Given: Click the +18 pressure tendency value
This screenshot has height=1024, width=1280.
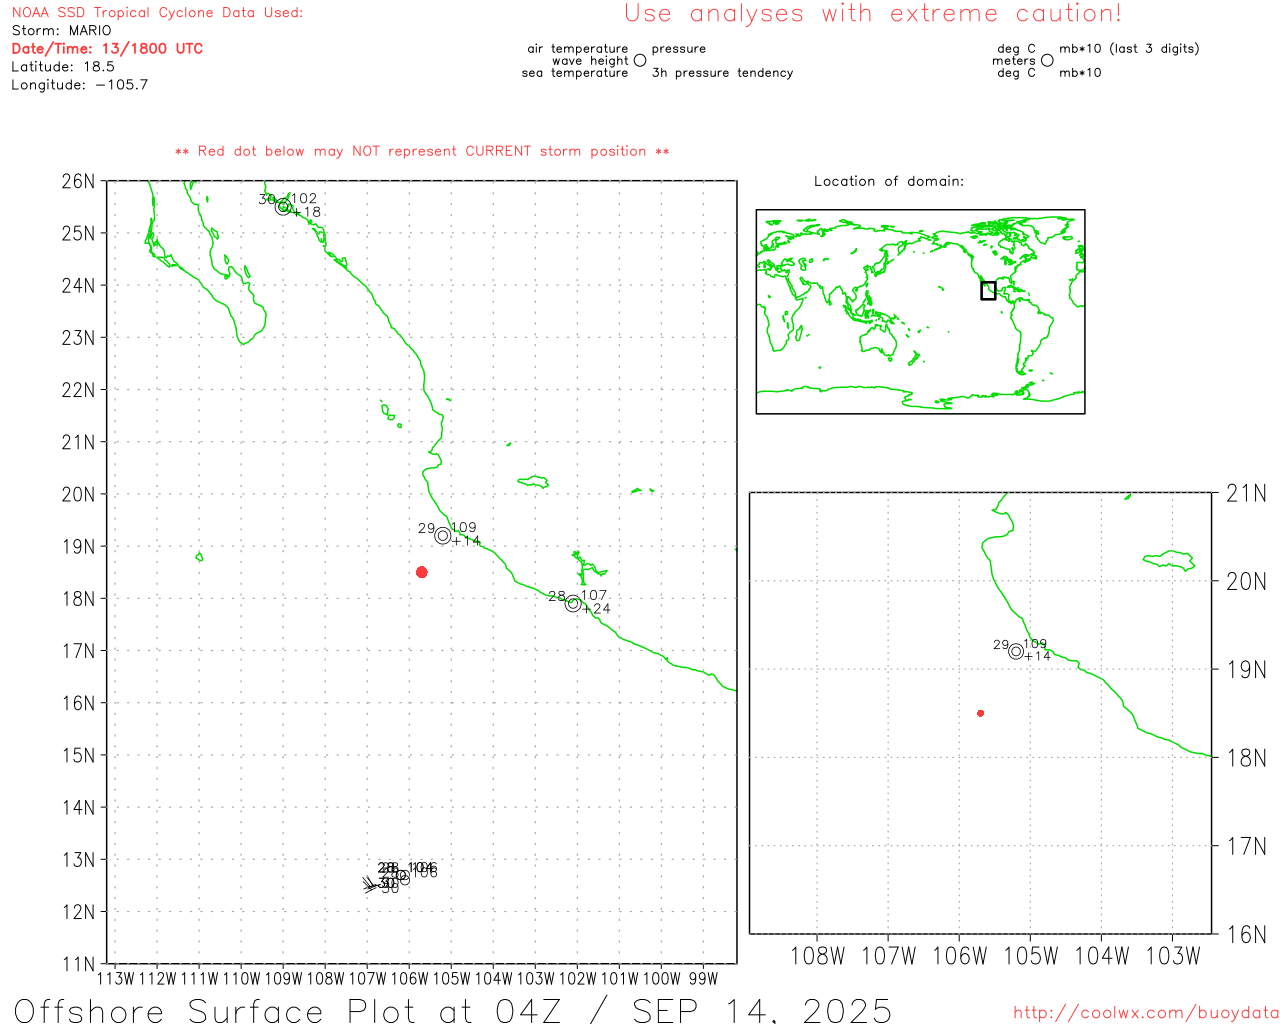Looking at the screenshot, I should [x=307, y=212].
